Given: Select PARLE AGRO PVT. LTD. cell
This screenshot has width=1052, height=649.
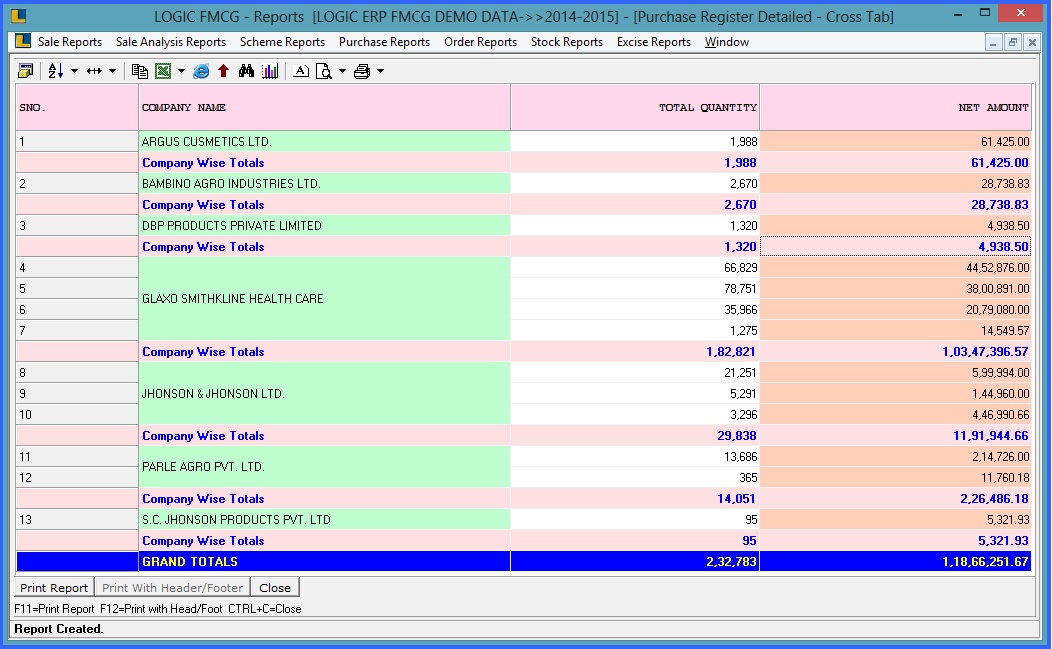Looking at the screenshot, I should point(324,466).
